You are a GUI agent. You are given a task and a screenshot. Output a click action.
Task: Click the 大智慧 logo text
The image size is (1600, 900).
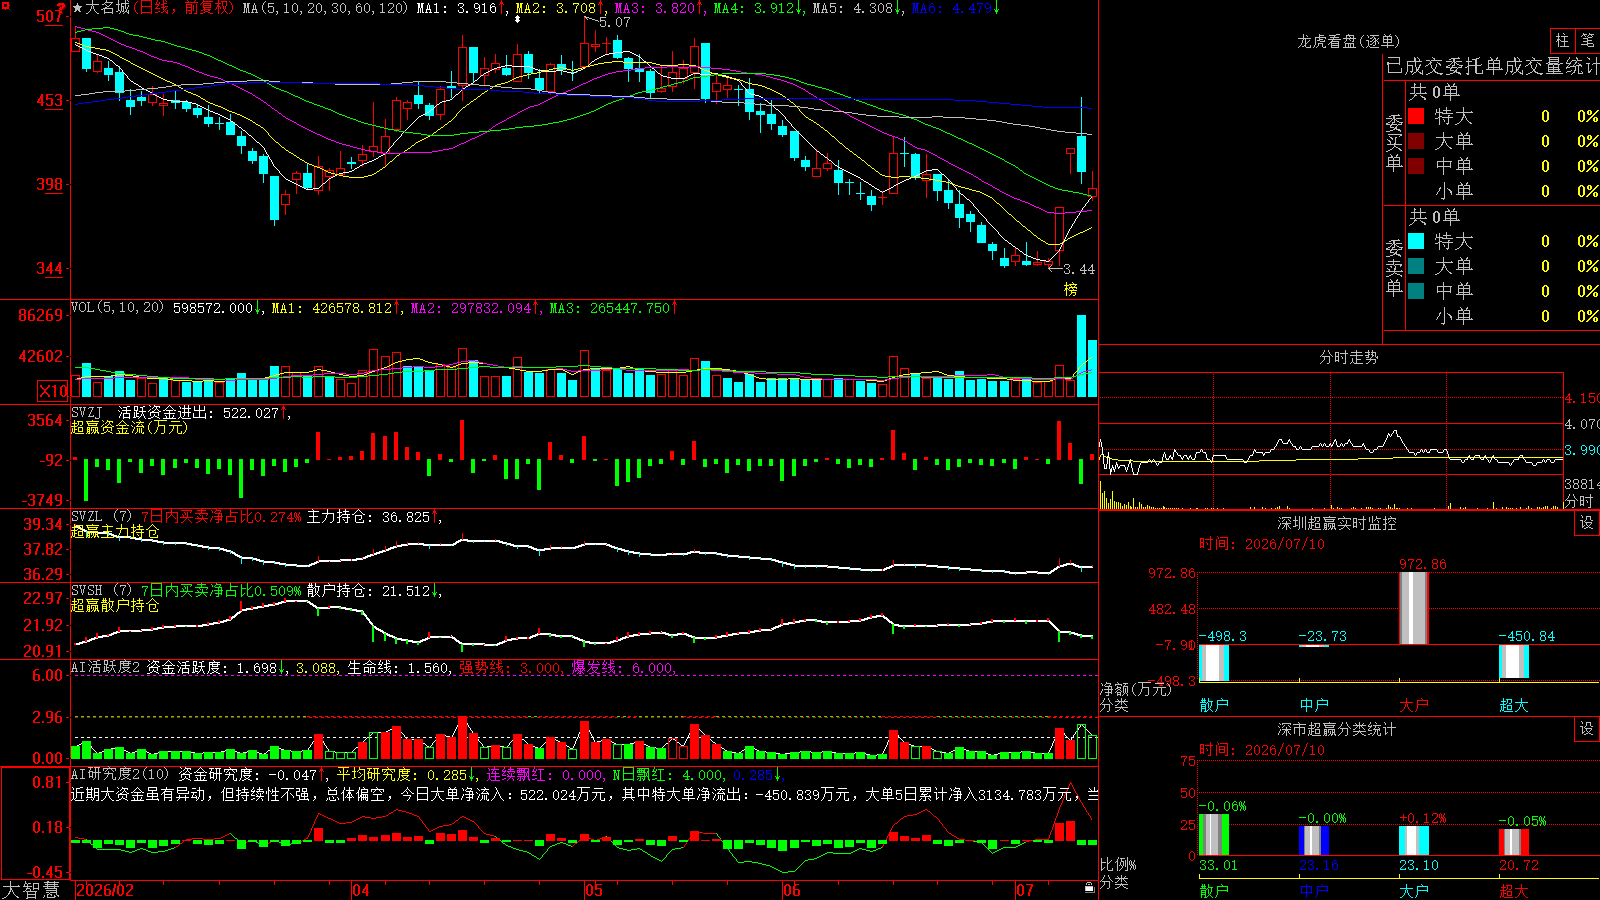(31, 890)
